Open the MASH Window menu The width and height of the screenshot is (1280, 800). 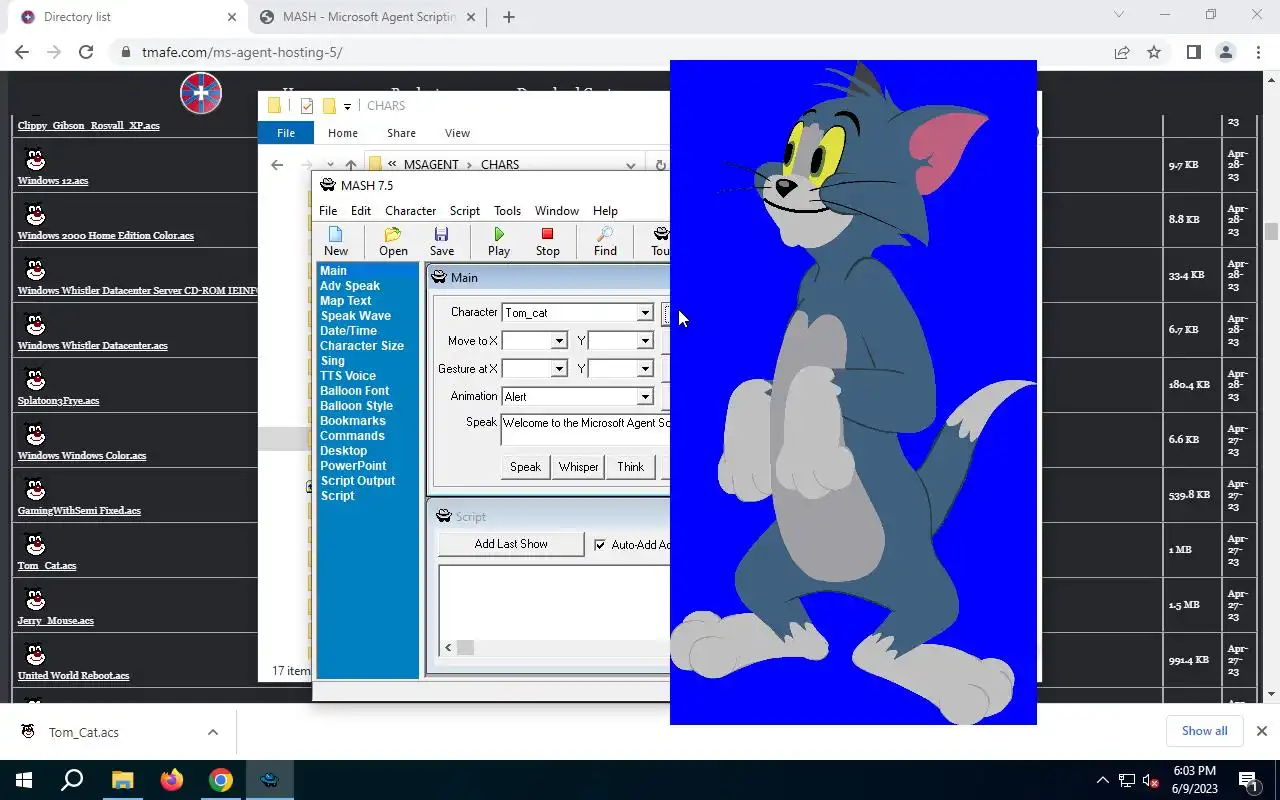click(x=557, y=211)
